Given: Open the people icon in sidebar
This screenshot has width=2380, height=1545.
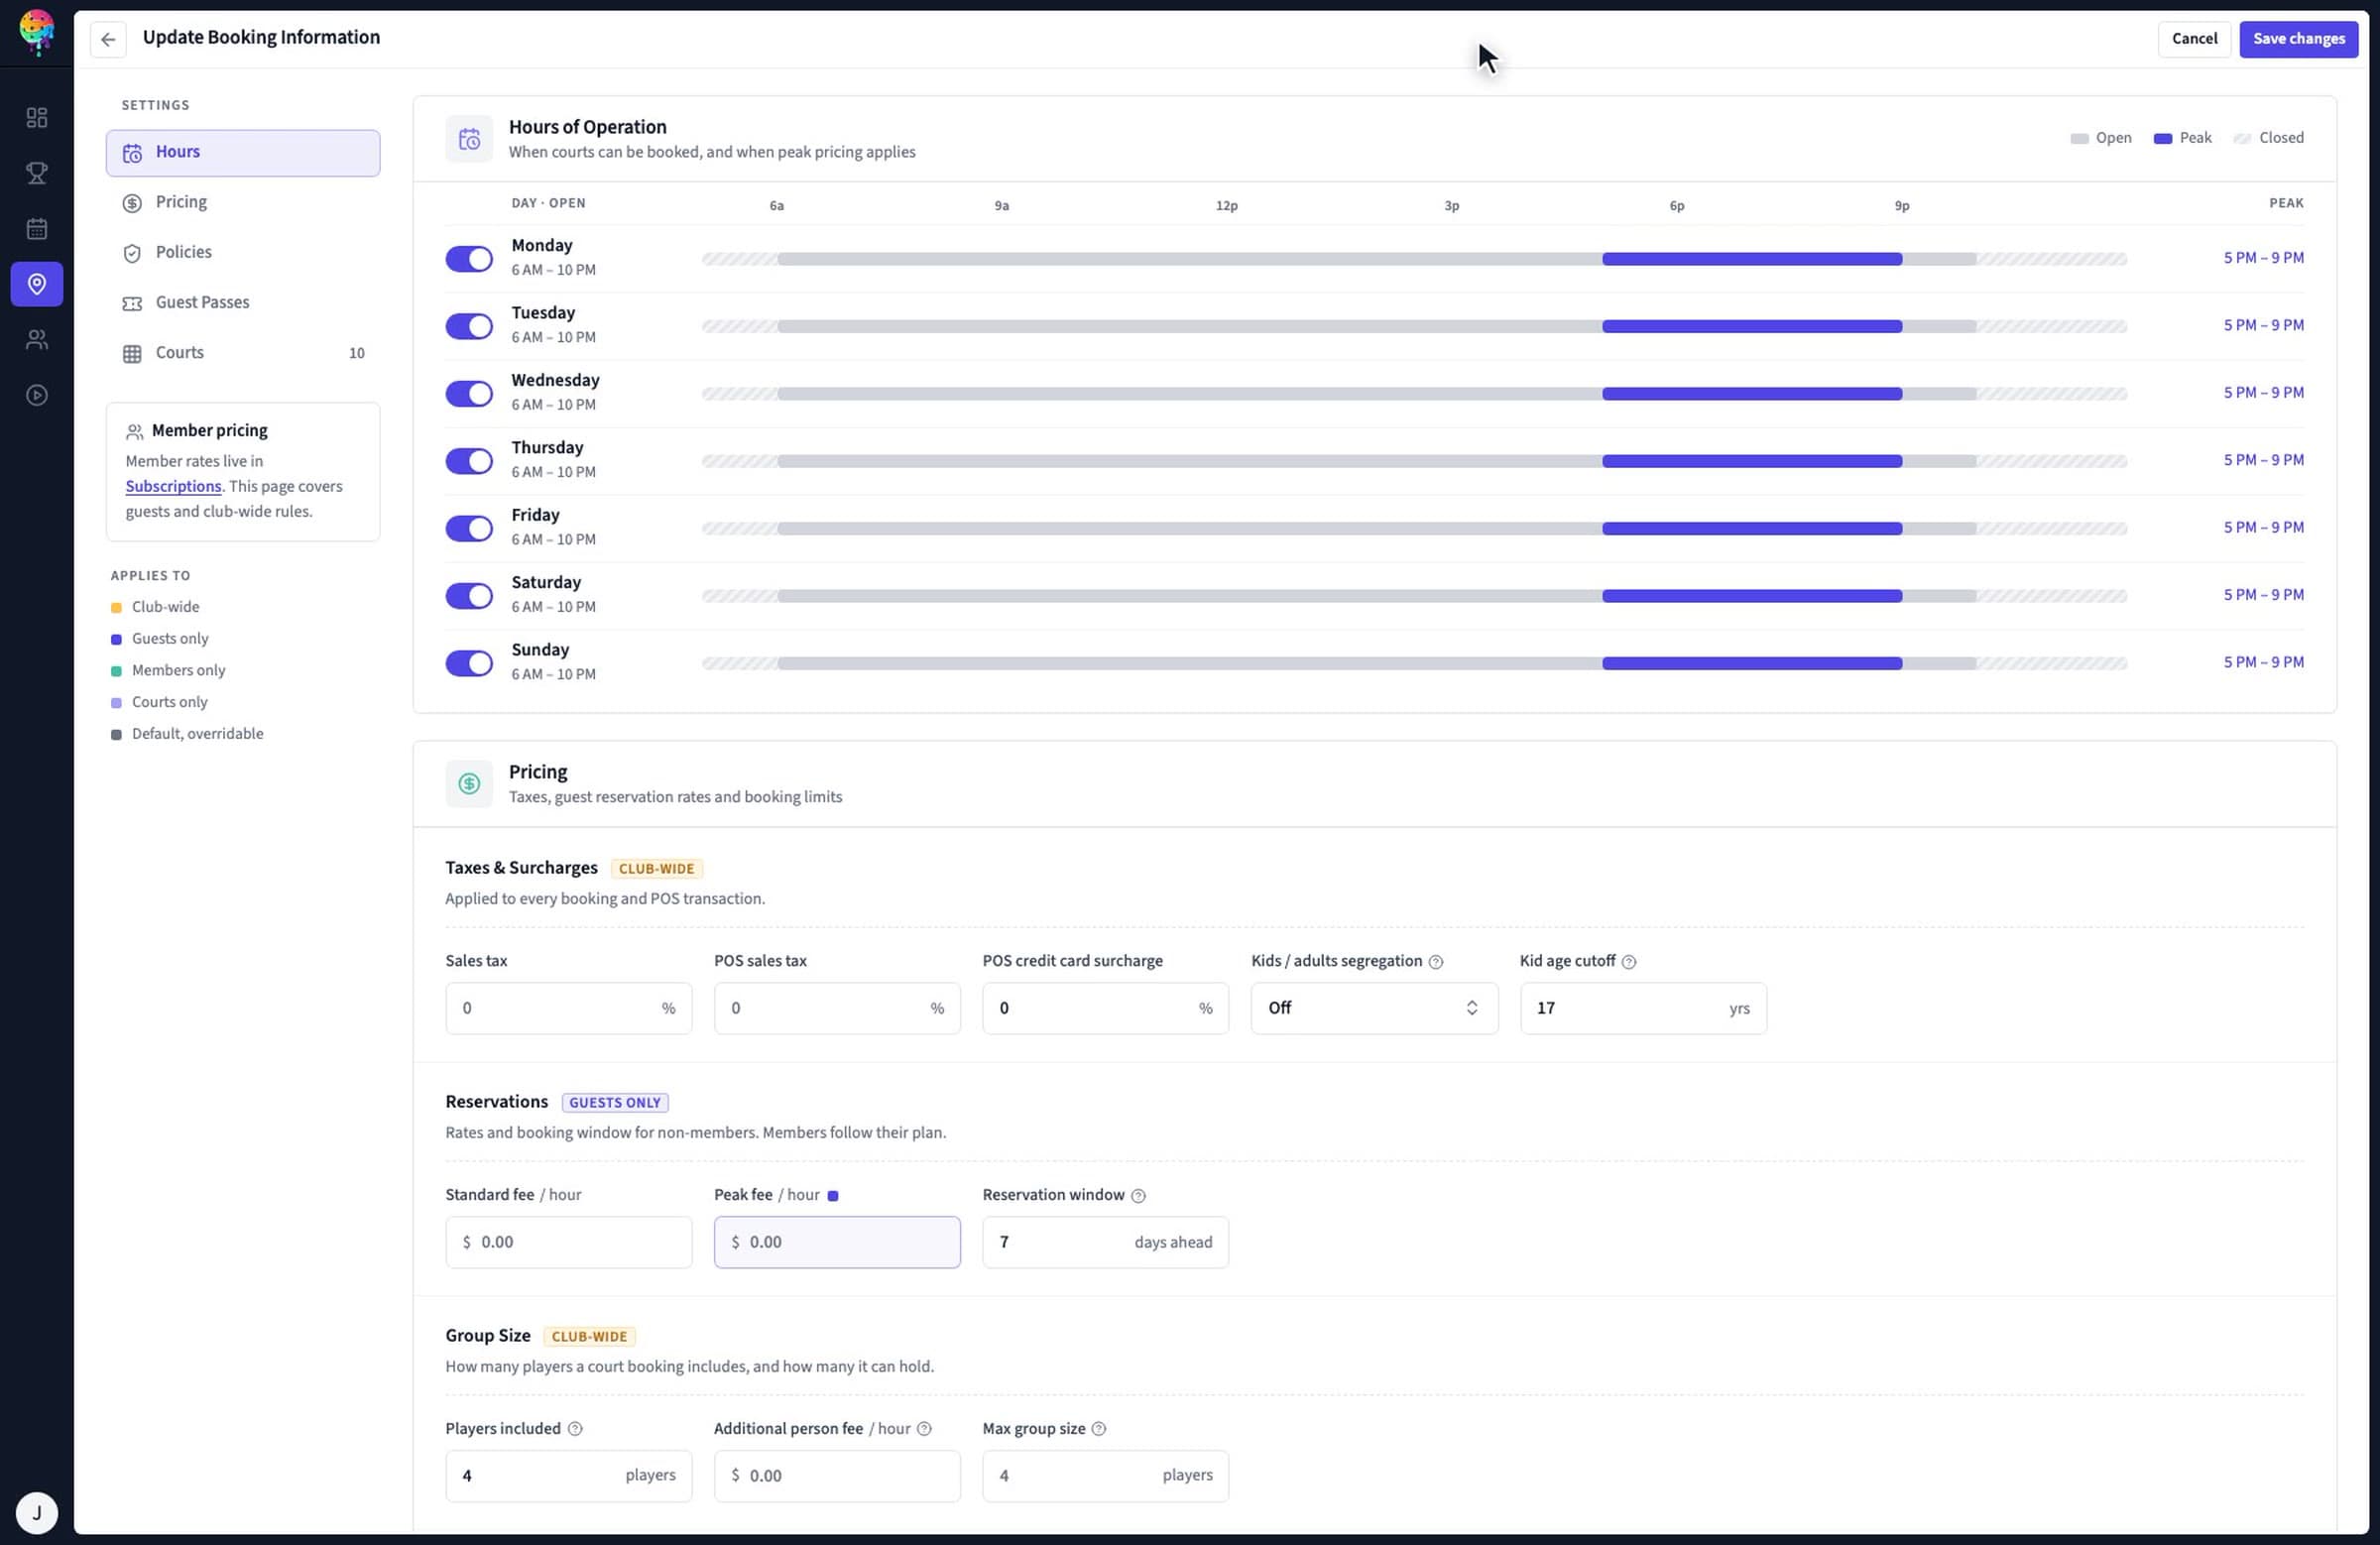Looking at the screenshot, I should pos(37,340).
